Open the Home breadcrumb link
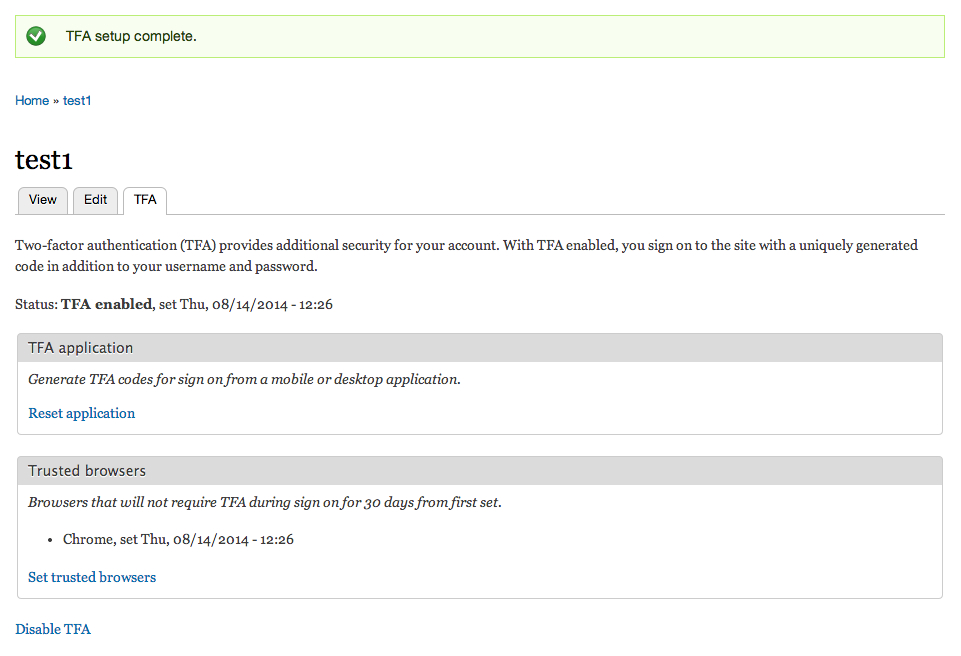This screenshot has width=961, height=656. pos(31,100)
